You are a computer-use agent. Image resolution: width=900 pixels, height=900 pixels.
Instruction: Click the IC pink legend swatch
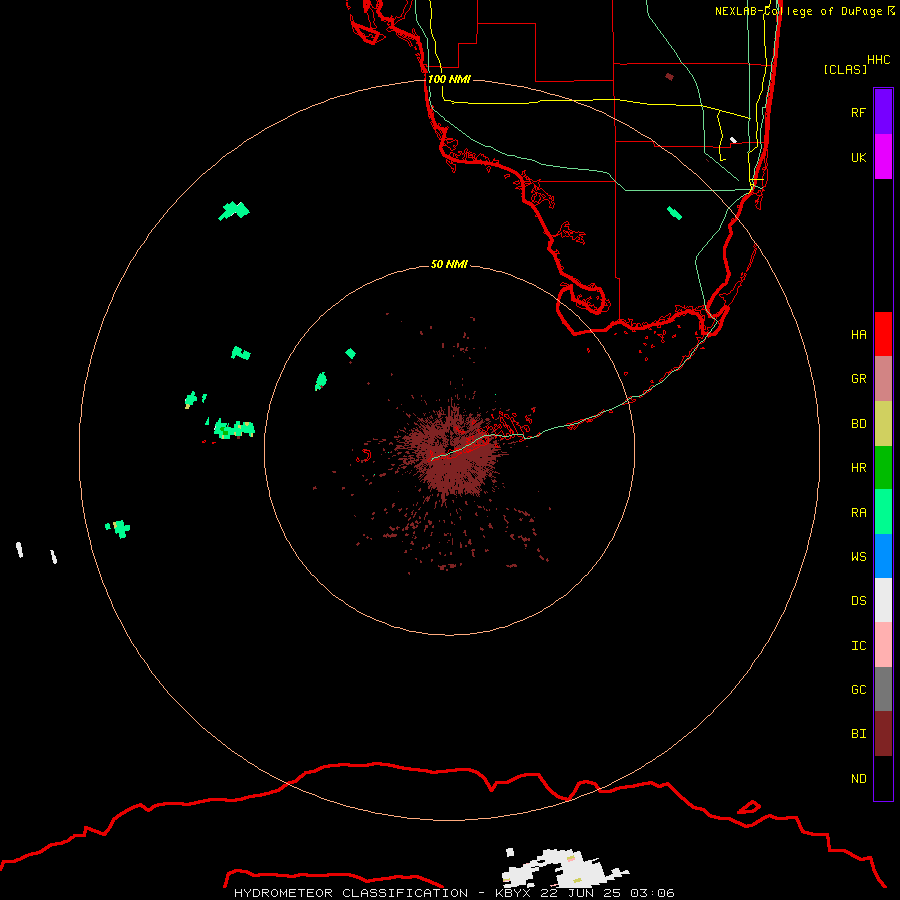pos(883,645)
